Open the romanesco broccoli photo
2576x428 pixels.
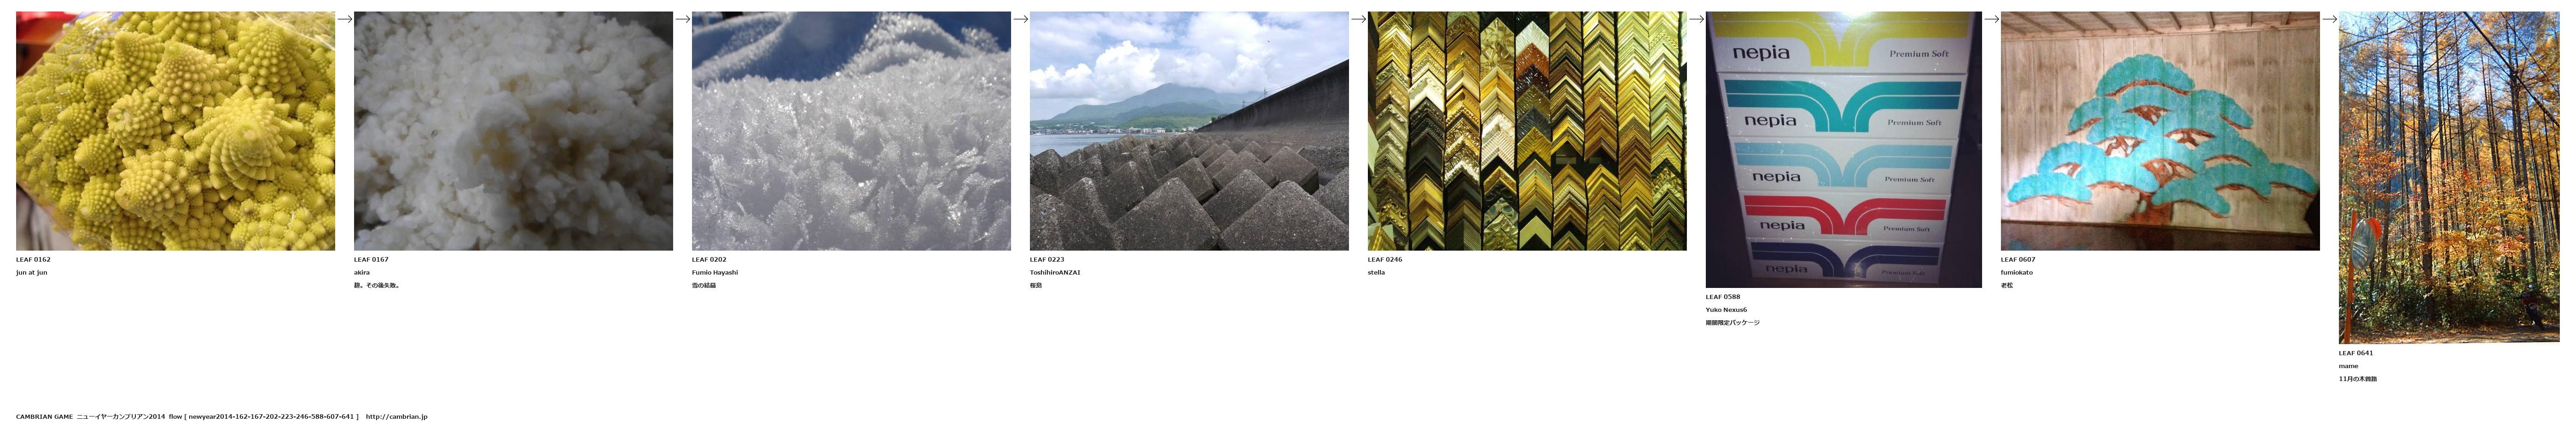[175, 131]
